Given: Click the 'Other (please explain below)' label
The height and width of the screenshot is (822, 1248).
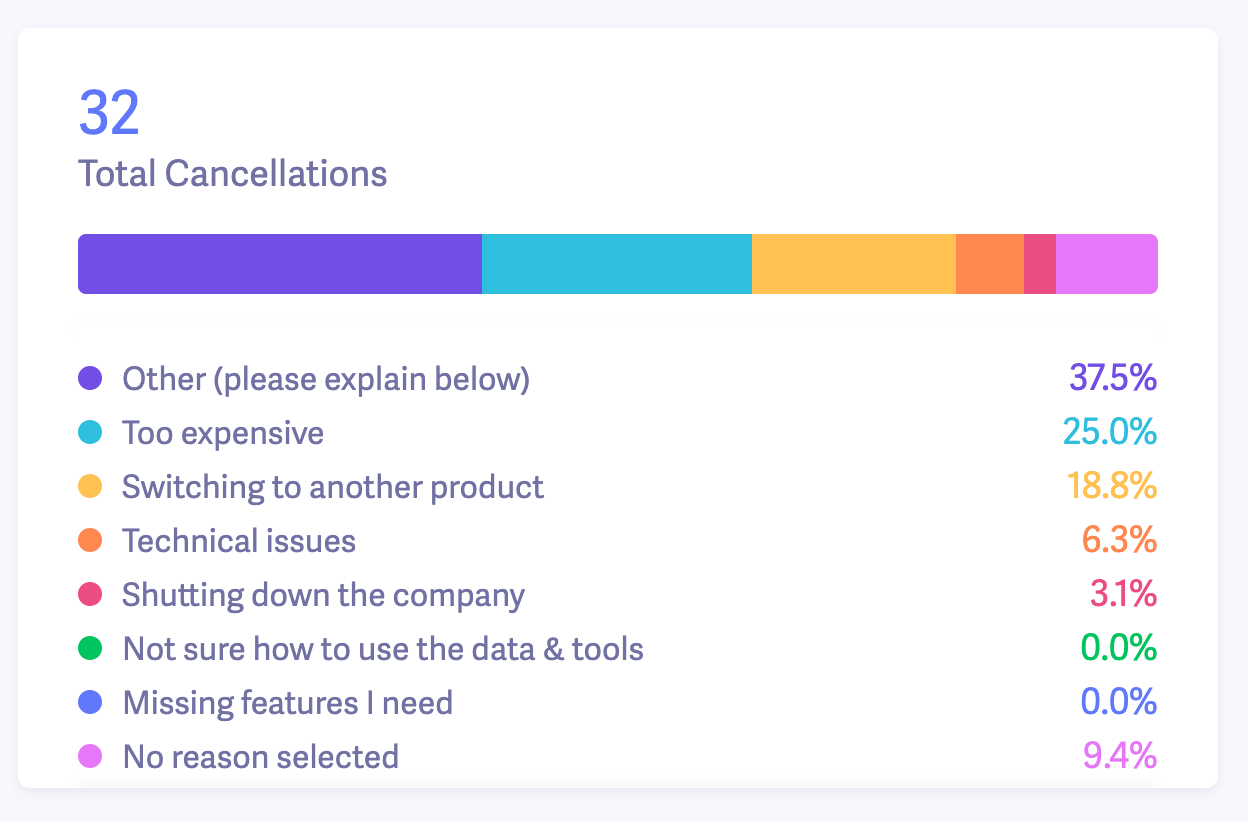Looking at the screenshot, I should pyautogui.click(x=326, y=379).
